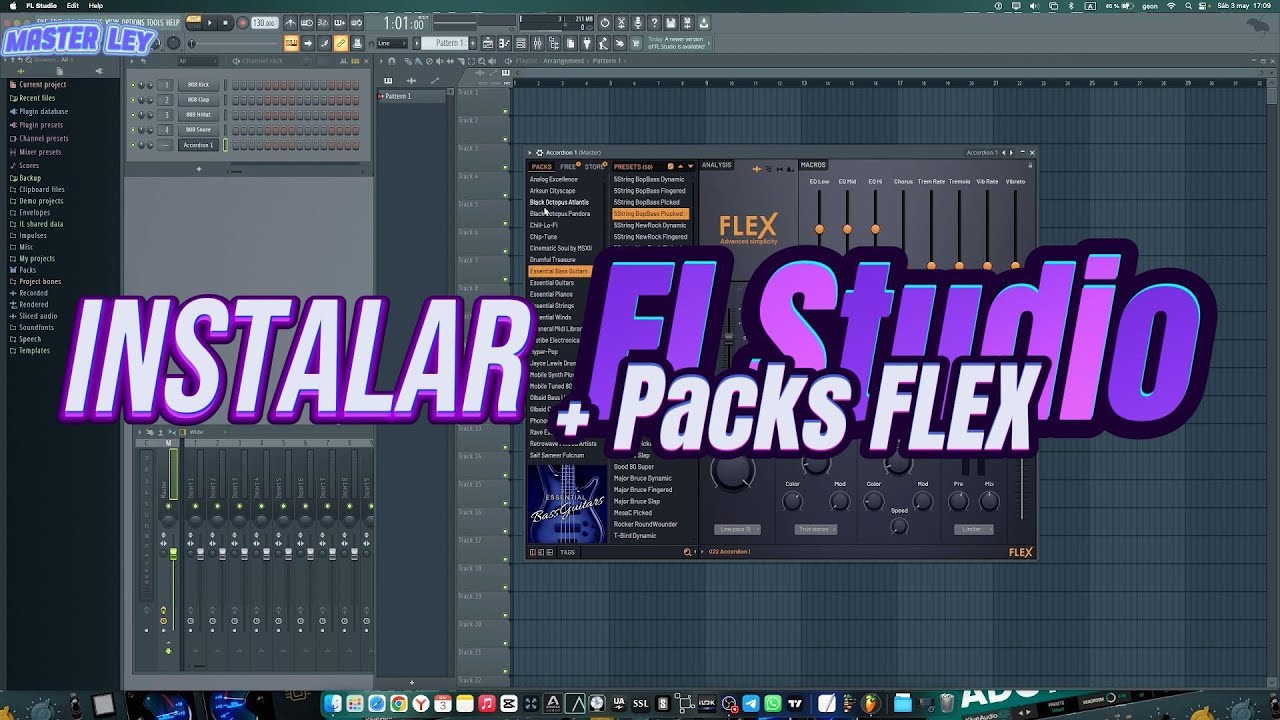
Task: Mute Track 3 in the playlist
Action: click(505, 167)
